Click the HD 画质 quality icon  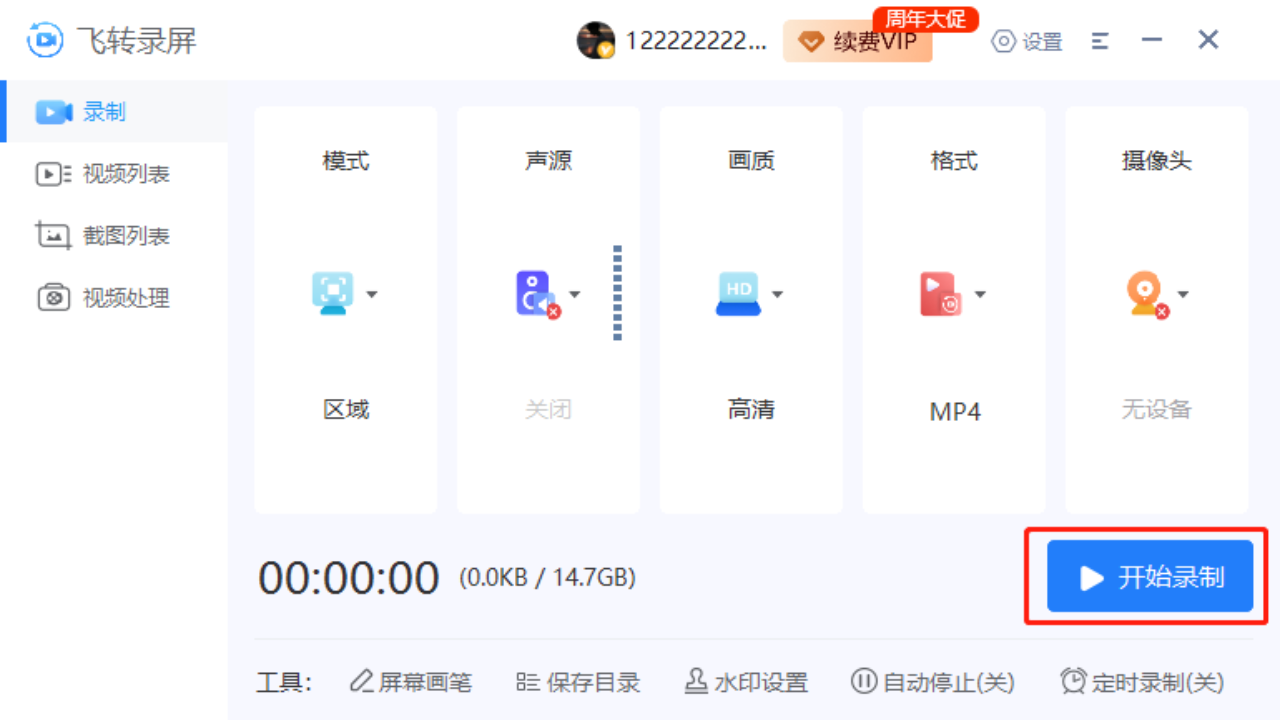[x=739, y=293]
